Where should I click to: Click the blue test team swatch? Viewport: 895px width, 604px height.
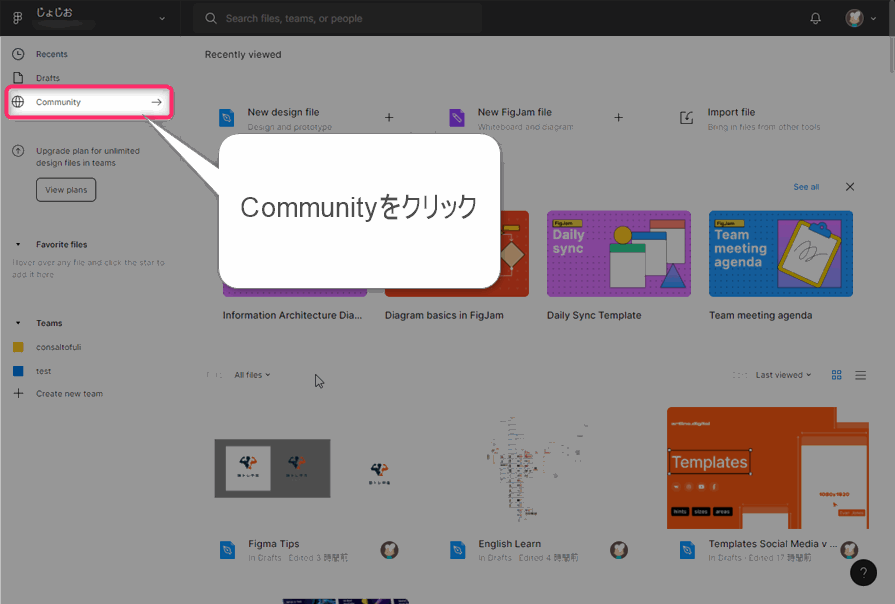tap(18, 371)
